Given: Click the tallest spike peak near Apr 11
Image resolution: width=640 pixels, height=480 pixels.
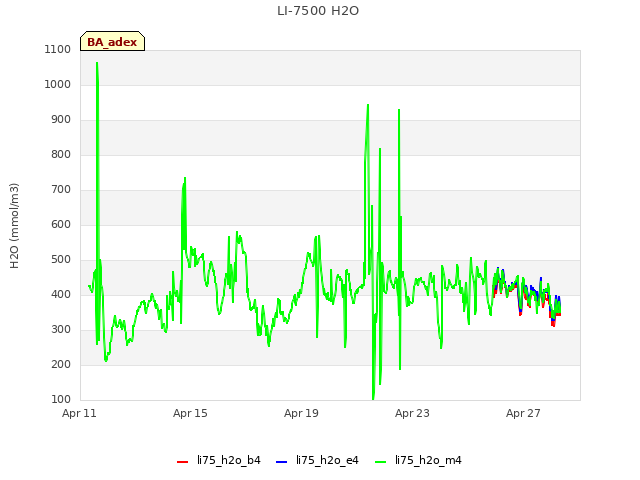Looking at the screenshot, I should (97, 63).
